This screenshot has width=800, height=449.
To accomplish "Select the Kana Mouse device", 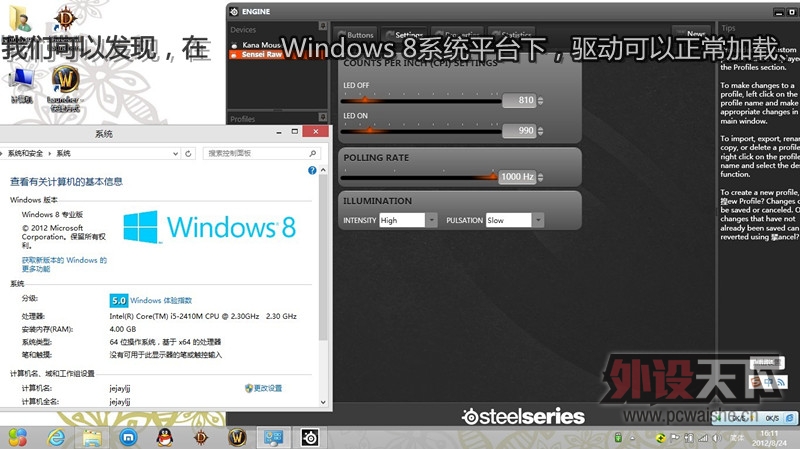I will click(x=261, y=45).
